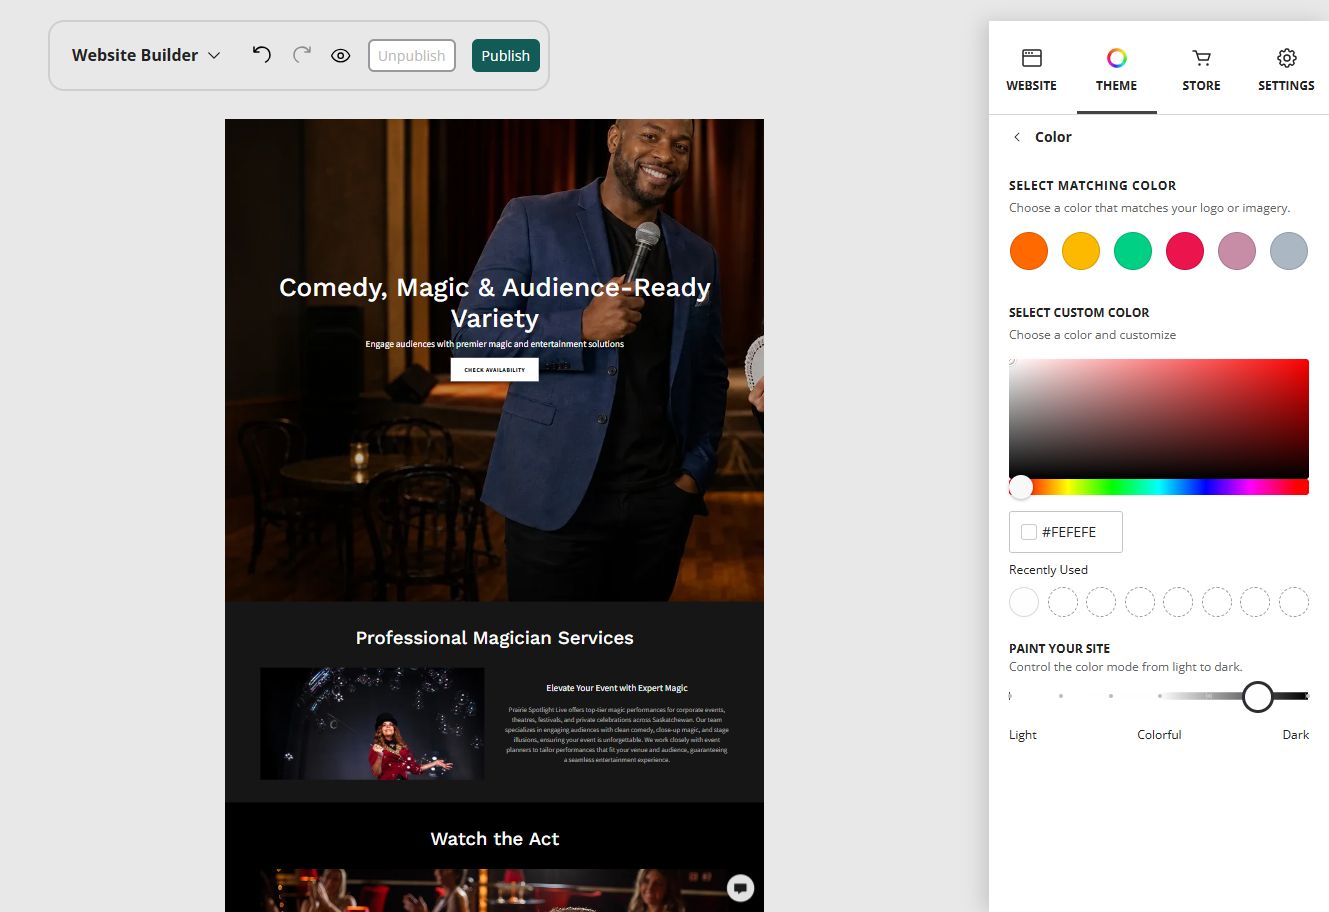Select the gray-blue matching color

pyautogui.click(x=1288, y=251)
